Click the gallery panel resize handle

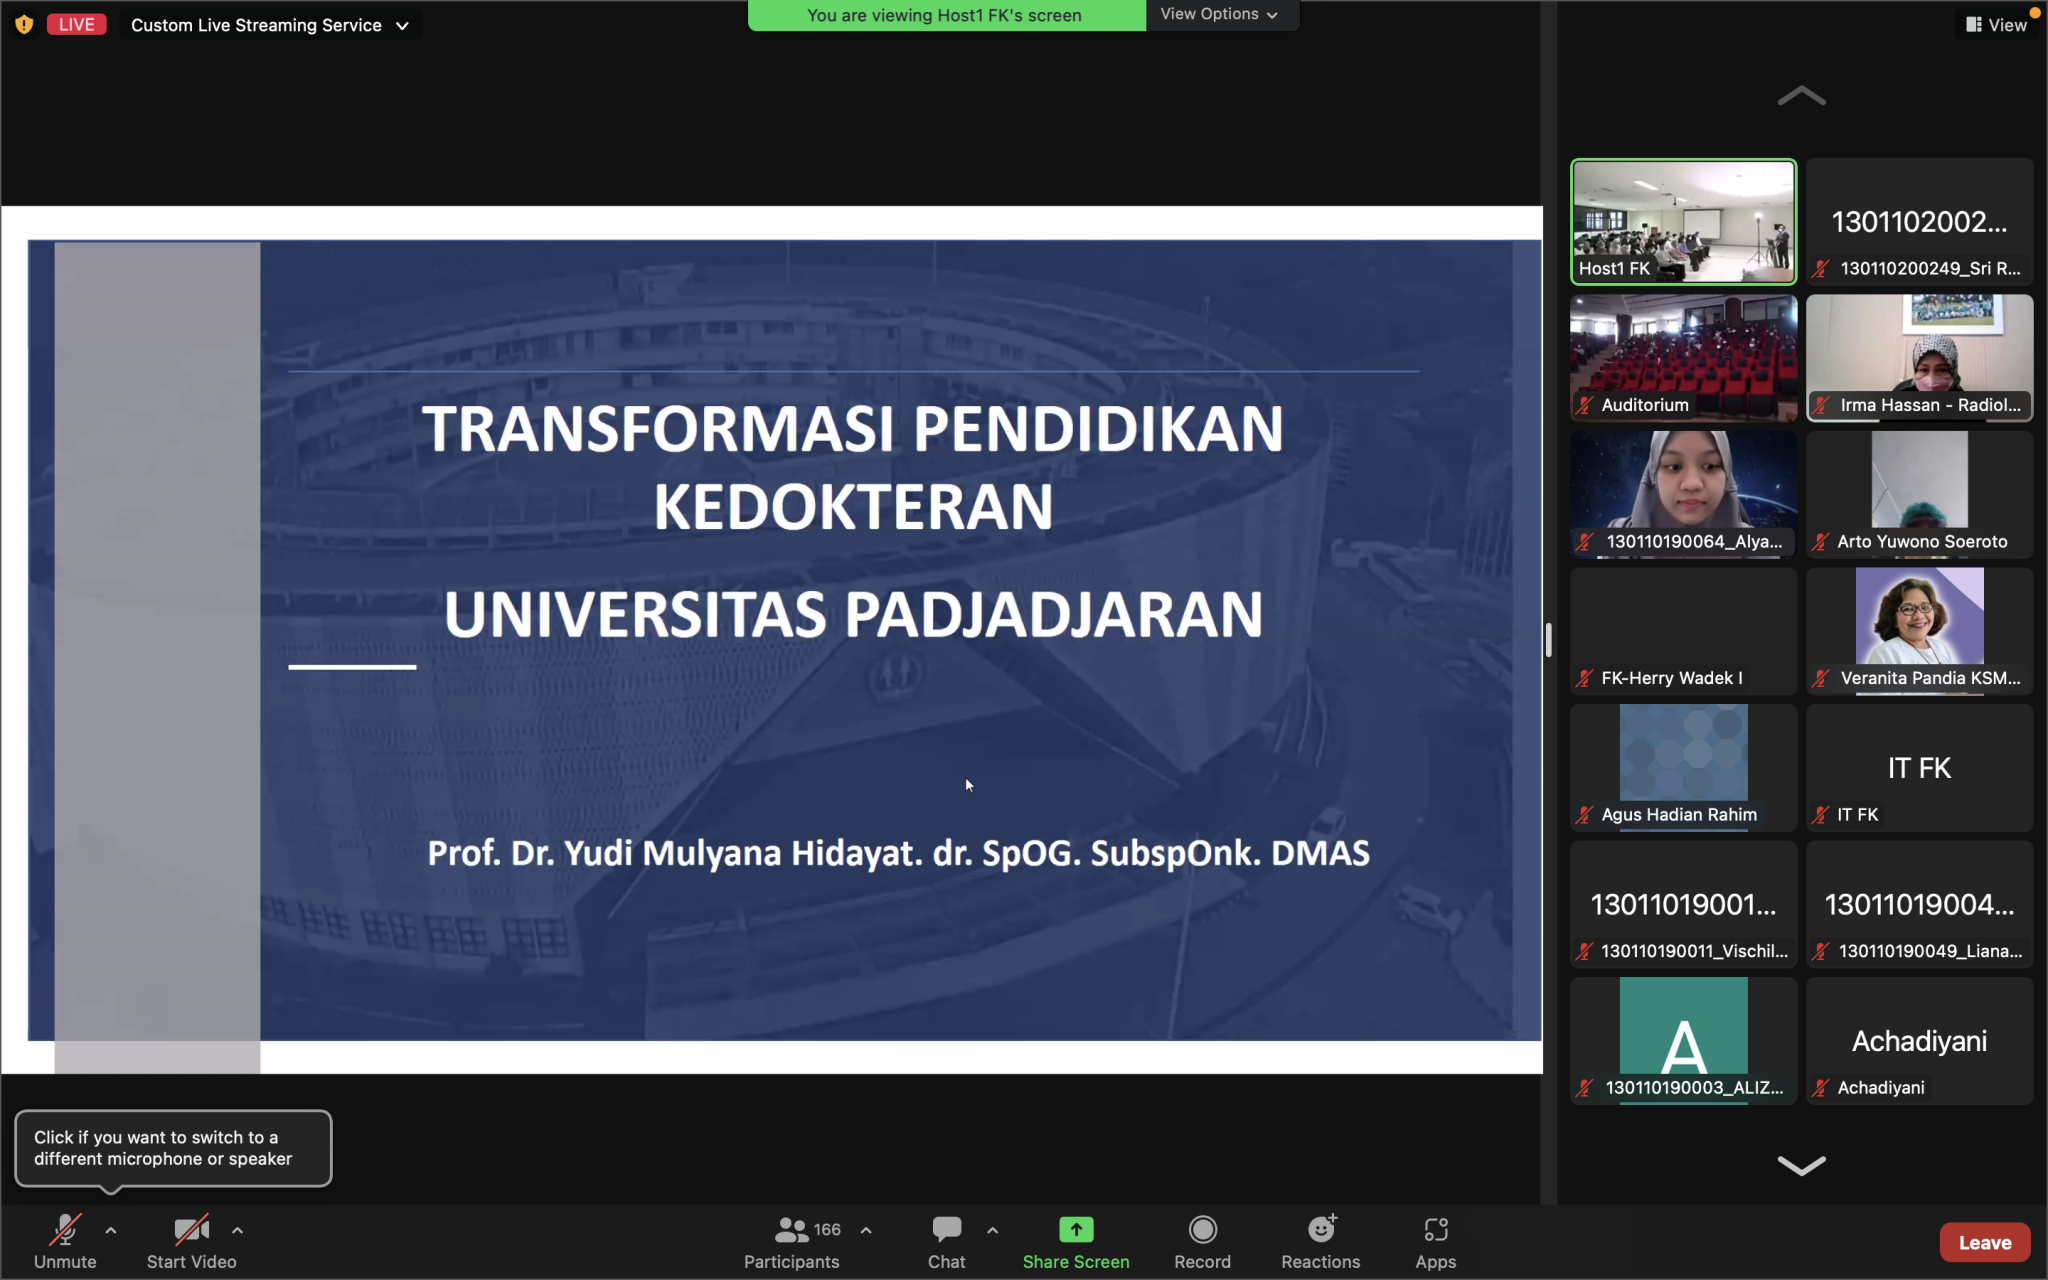tap(1548, 640)
